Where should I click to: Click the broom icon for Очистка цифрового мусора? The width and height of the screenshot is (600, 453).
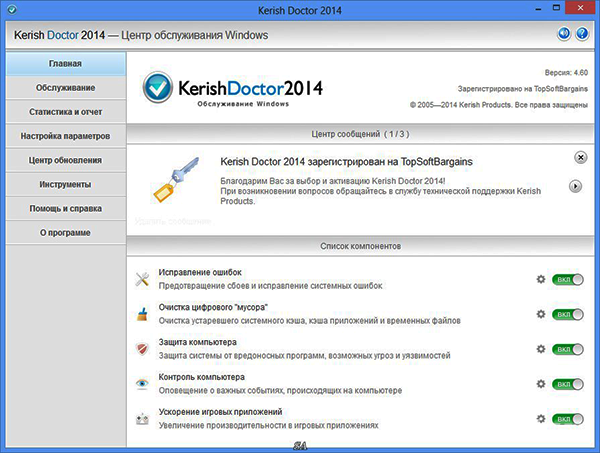point(142,314)
